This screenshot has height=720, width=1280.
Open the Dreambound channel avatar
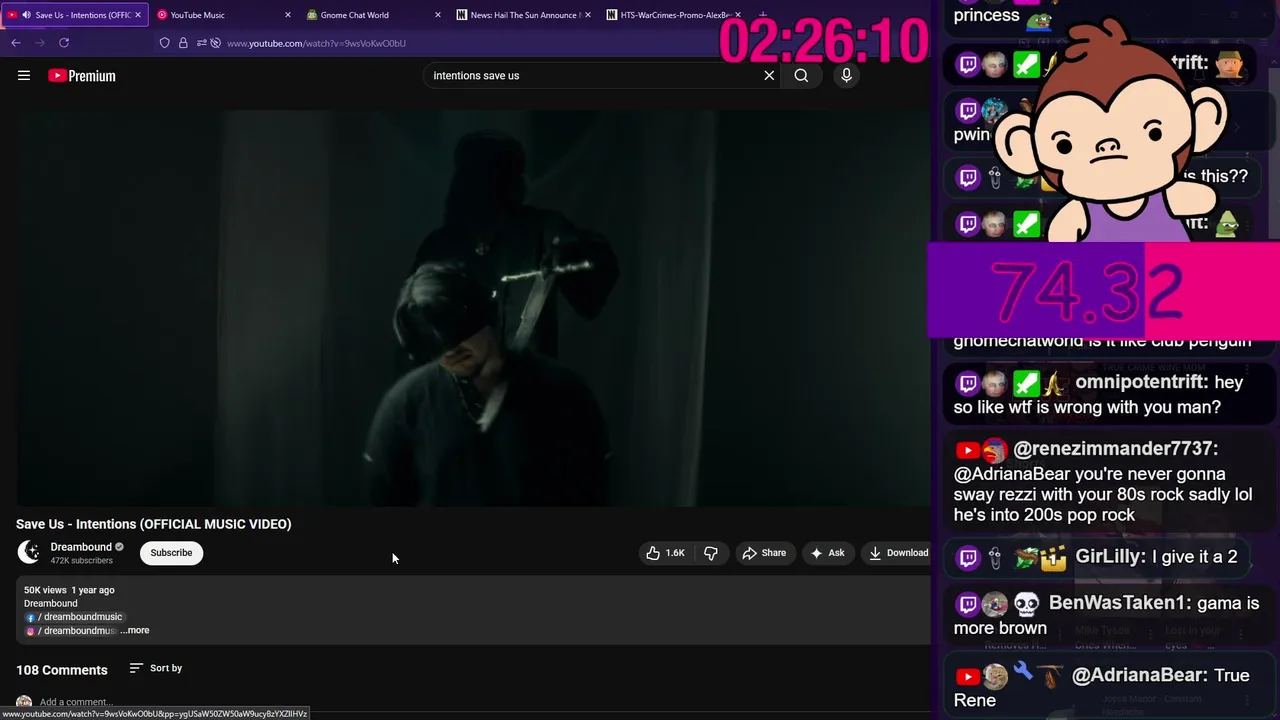point(29,552)
